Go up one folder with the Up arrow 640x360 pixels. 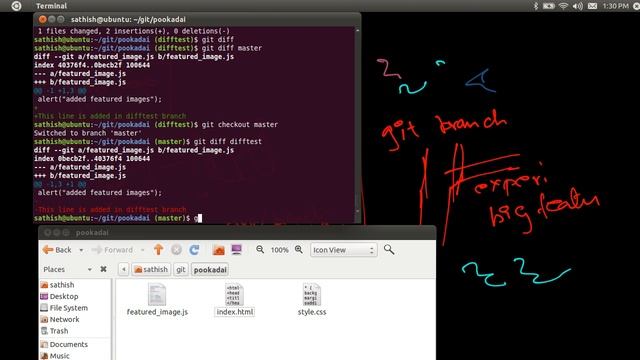coord(158,249)
